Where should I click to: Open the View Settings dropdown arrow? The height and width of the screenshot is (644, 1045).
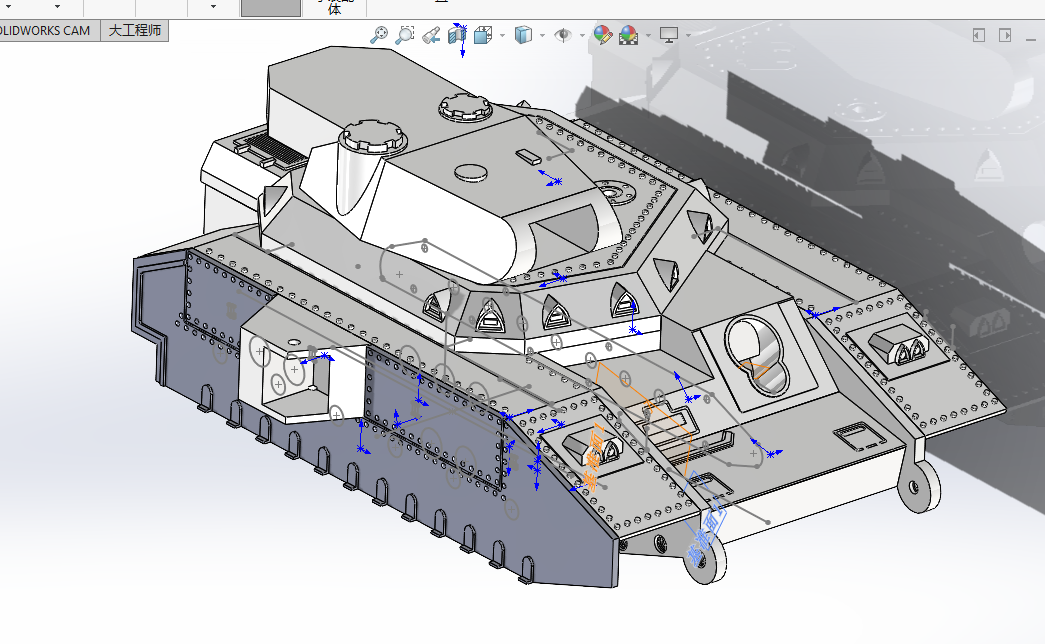coord(688,35)
